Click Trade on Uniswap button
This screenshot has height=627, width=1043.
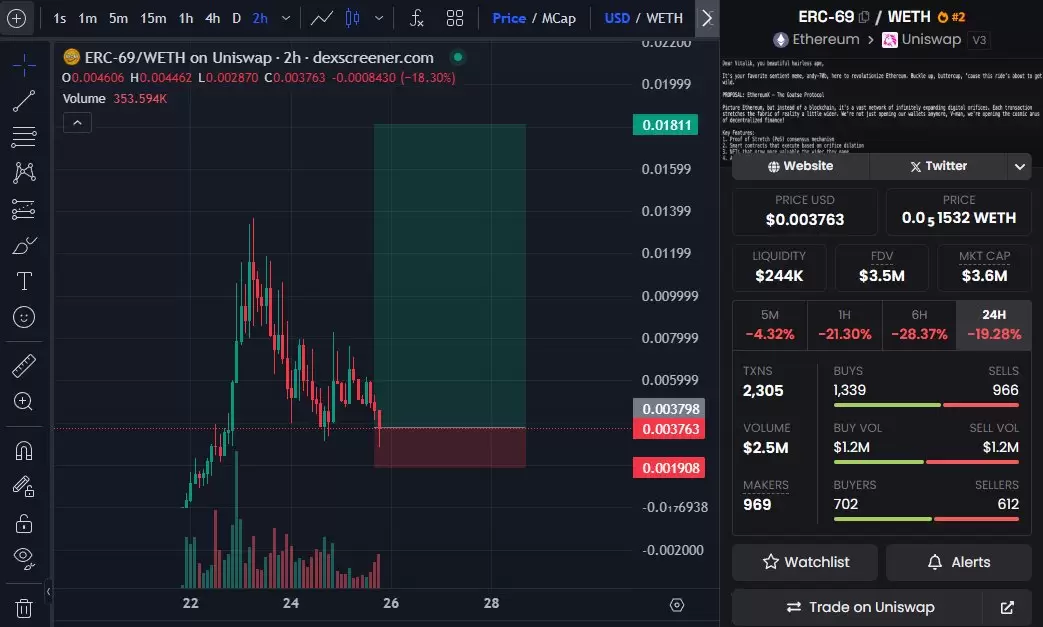pos(857,607)
